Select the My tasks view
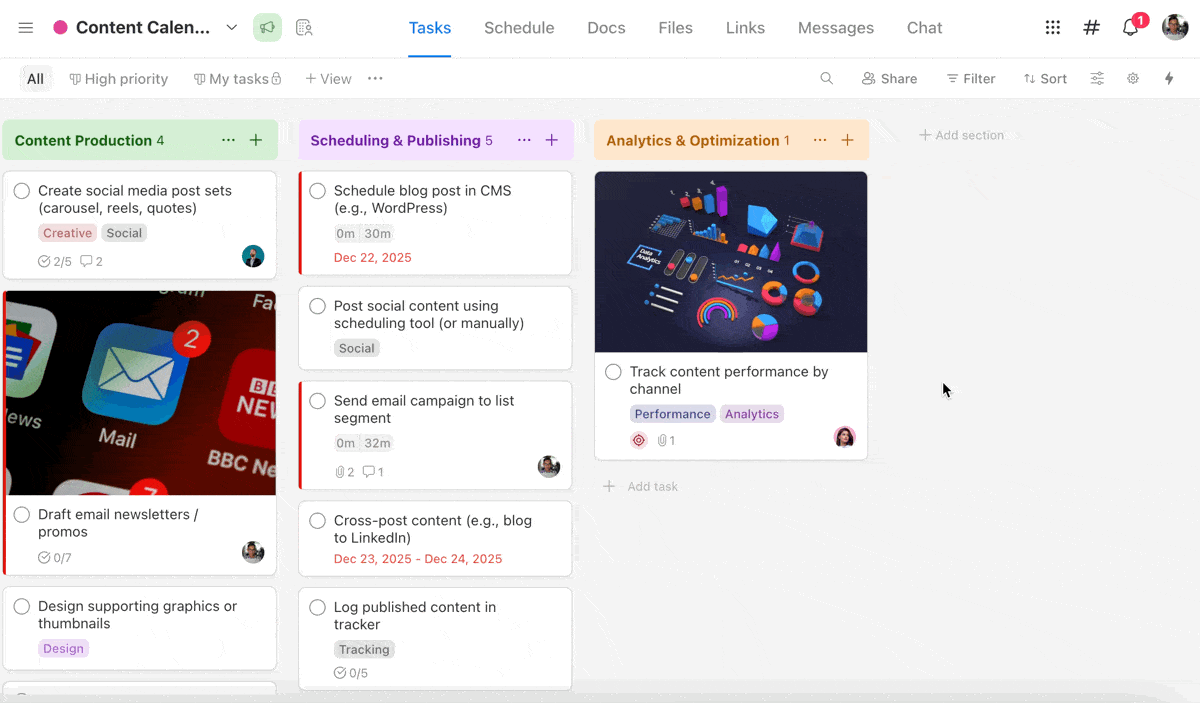The image size is (1200, 703). [x=237, y=79]
